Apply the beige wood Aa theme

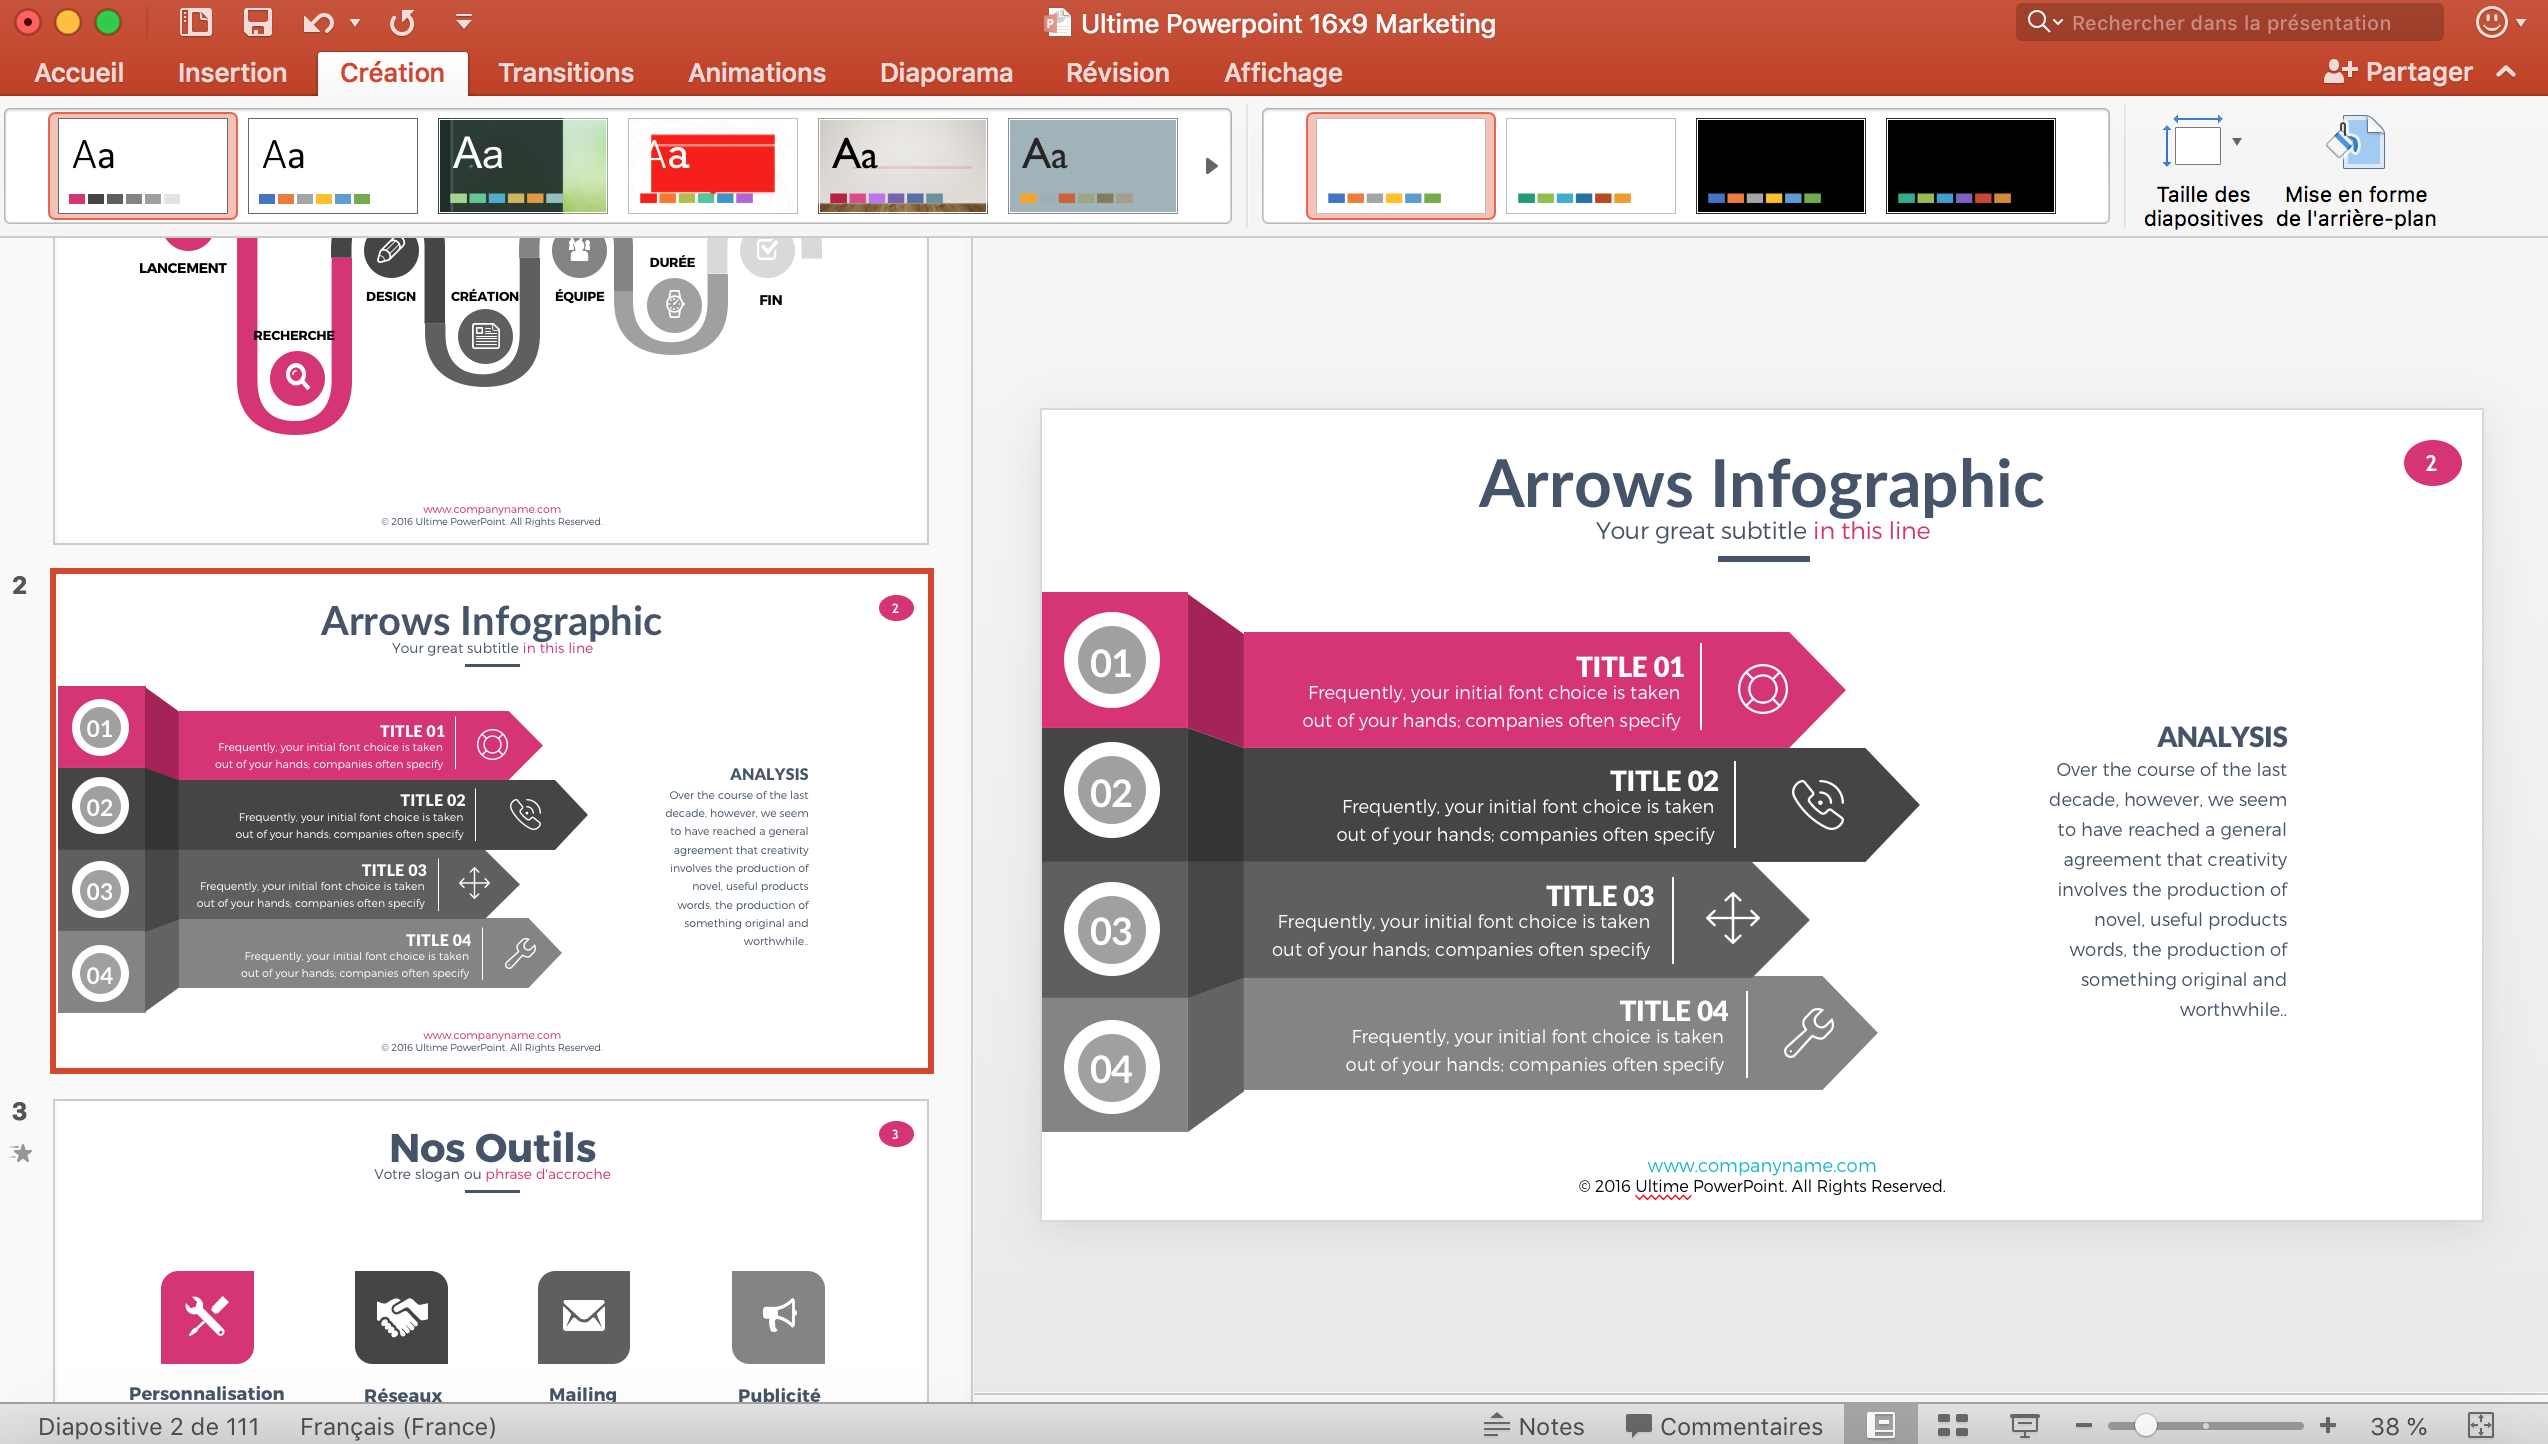(x=902, y=165)
